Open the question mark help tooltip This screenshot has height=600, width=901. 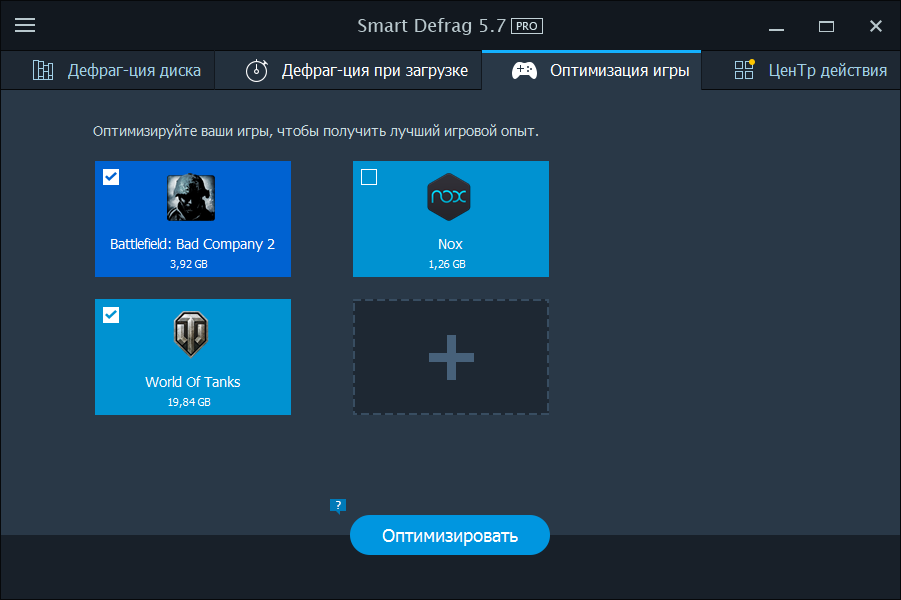point(338,506)
